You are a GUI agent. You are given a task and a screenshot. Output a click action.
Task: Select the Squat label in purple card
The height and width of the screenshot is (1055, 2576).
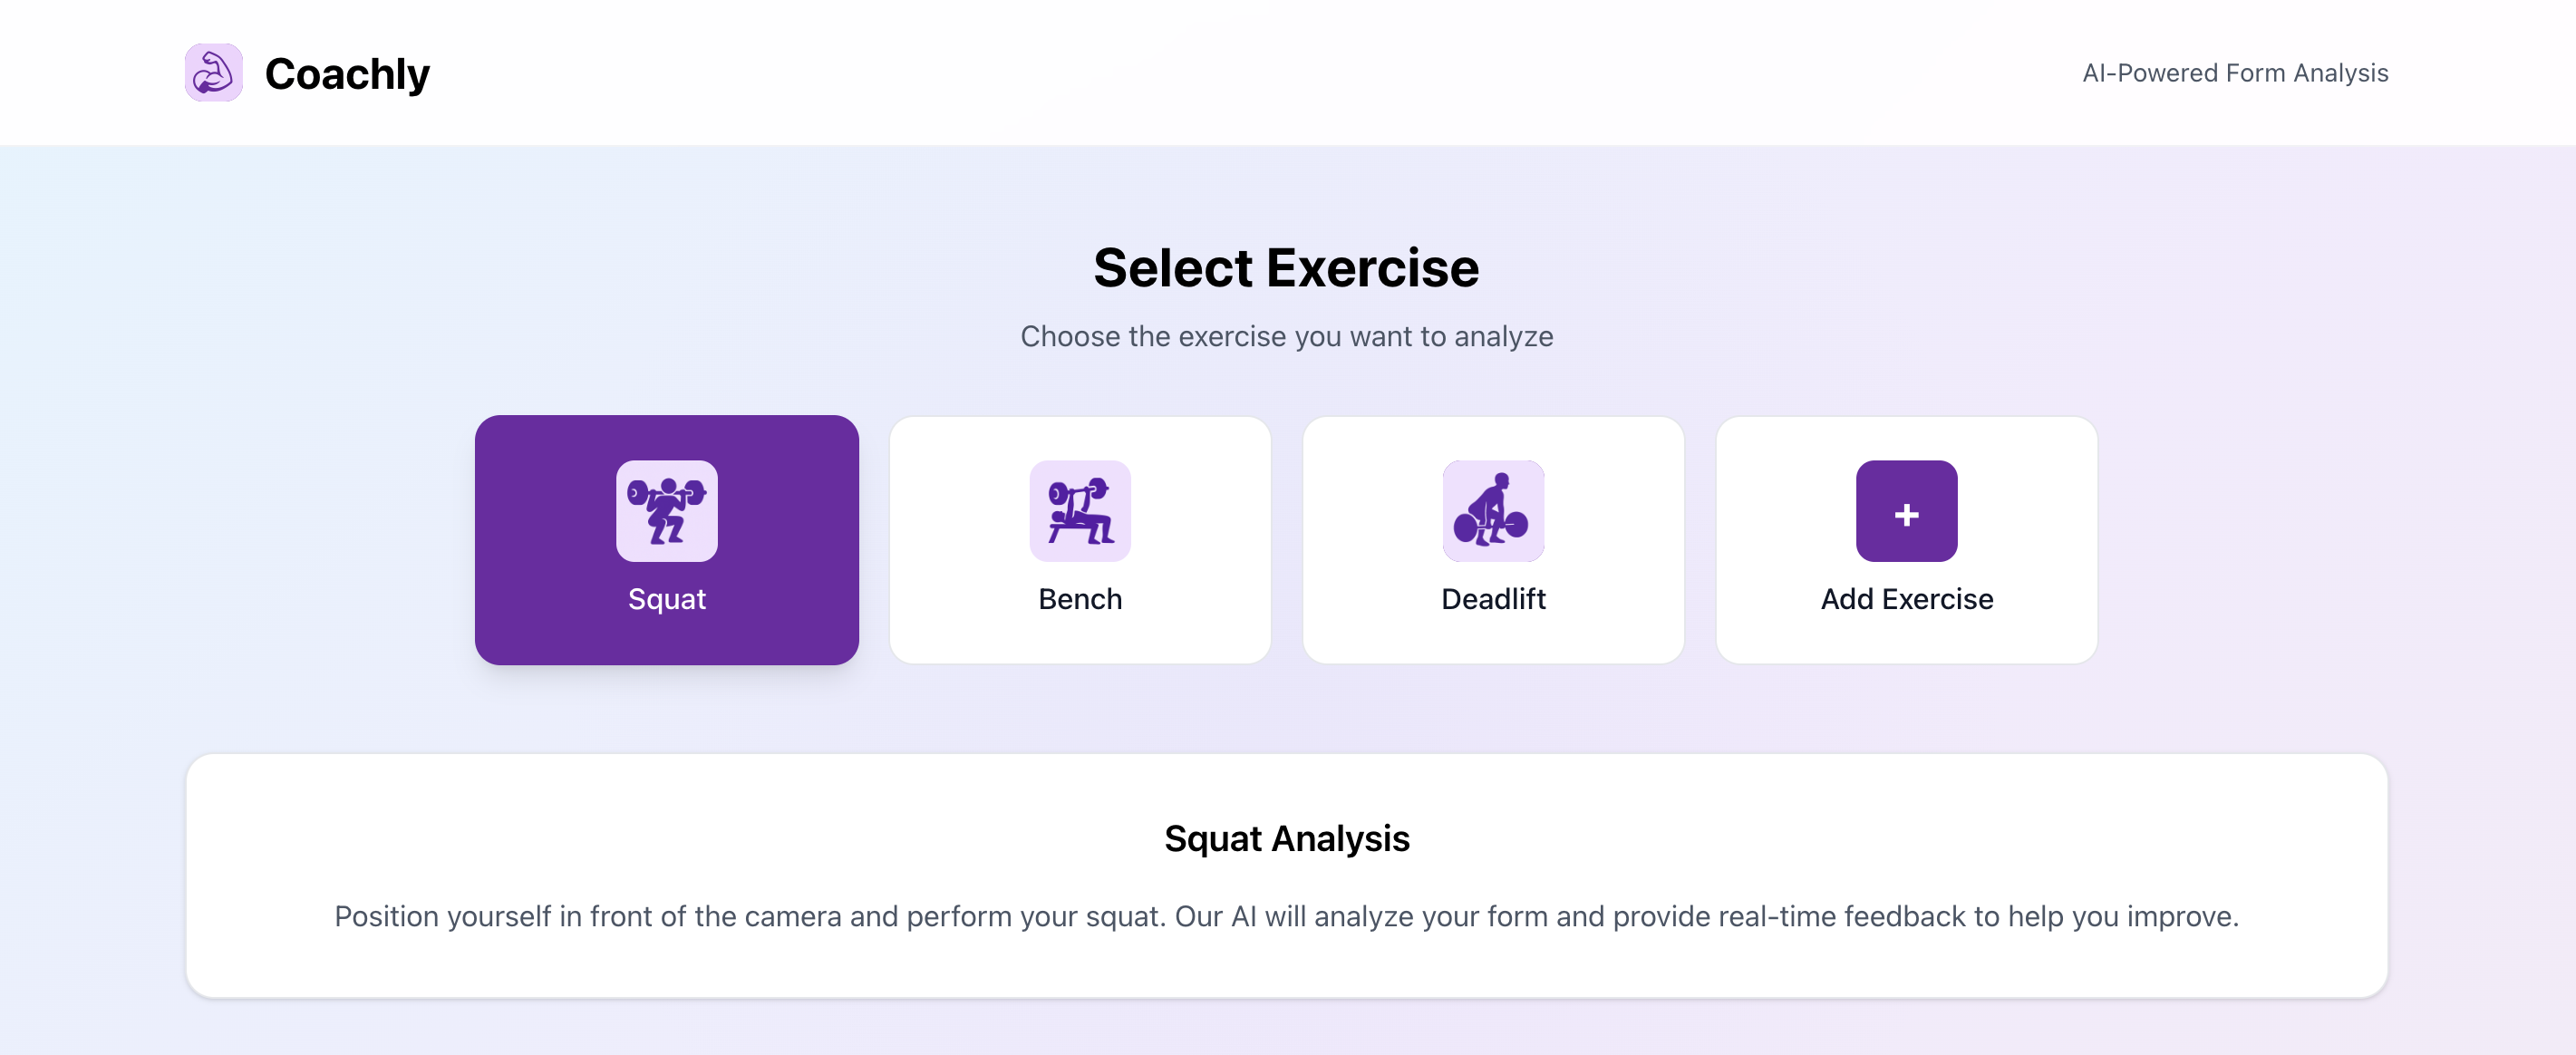tap(667, 599)
